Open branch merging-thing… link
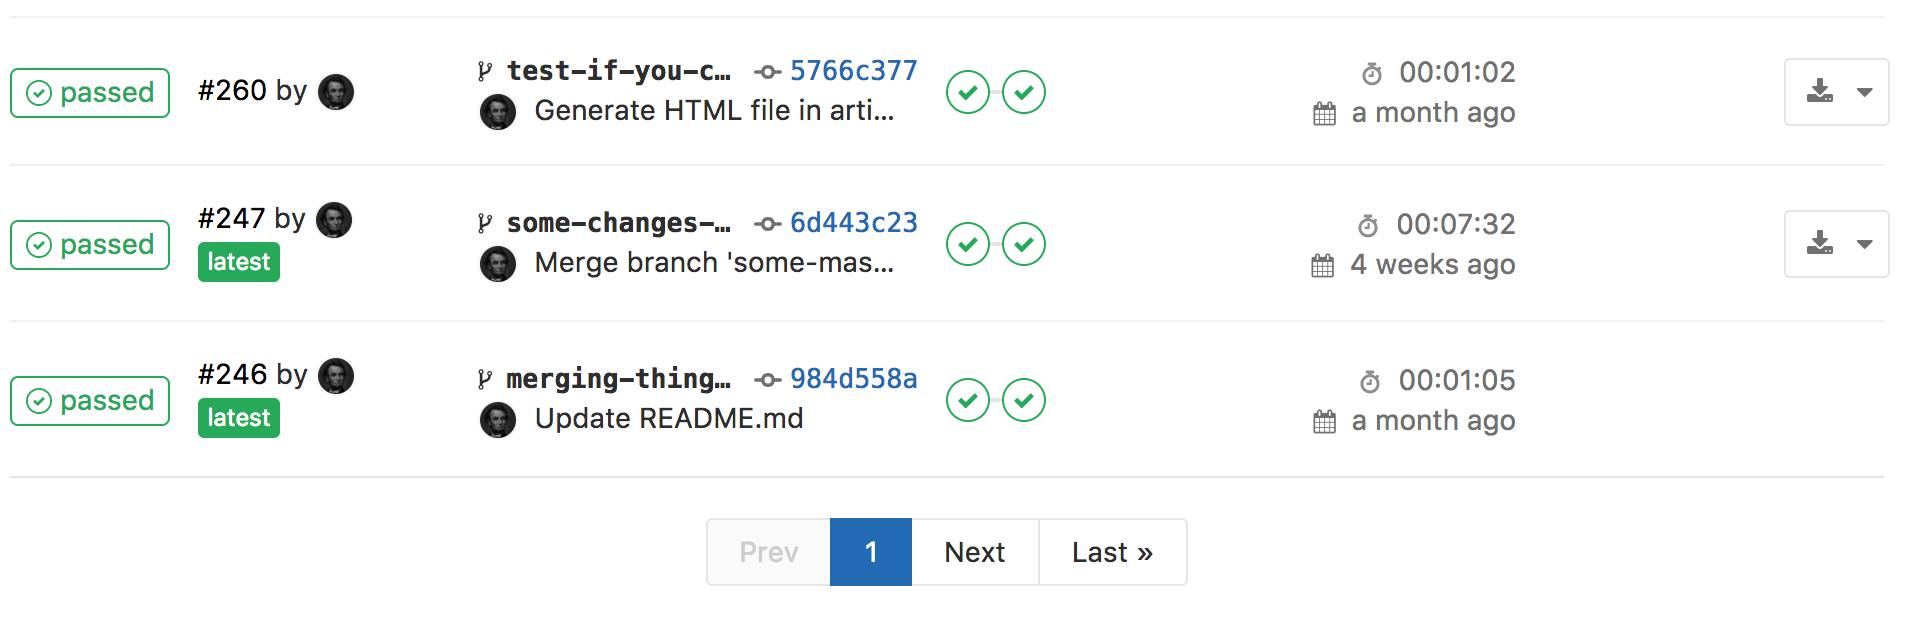Viewport: 1914px width, 620px height. click(618, 379)
